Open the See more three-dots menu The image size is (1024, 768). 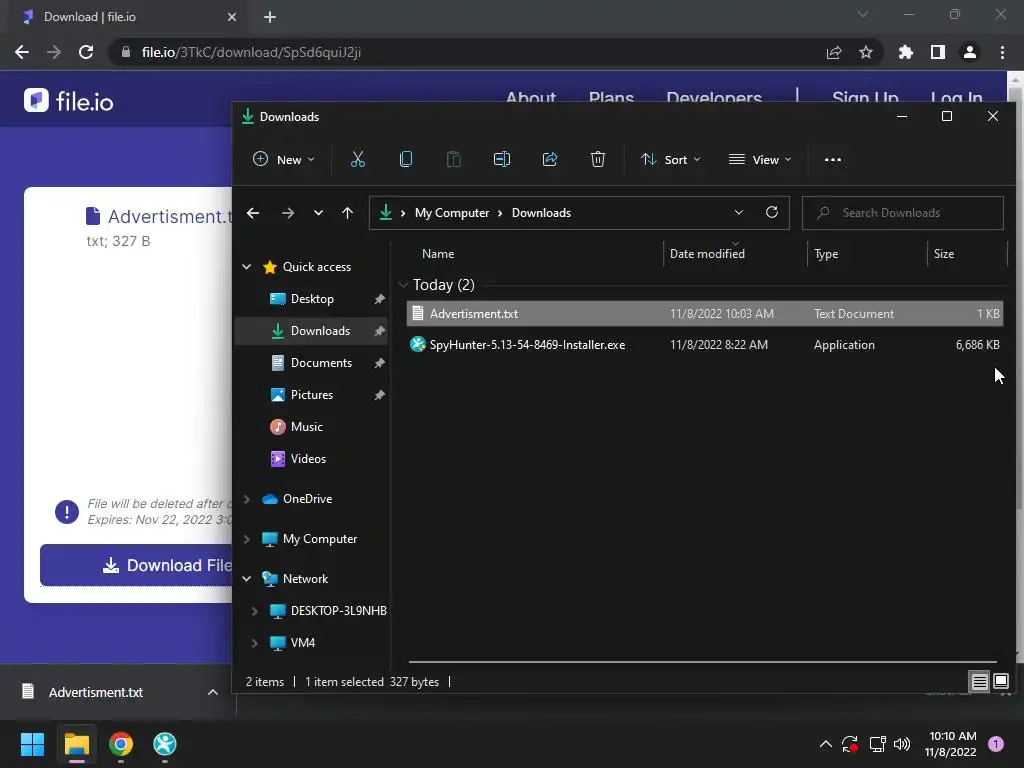tap(833, 159)
